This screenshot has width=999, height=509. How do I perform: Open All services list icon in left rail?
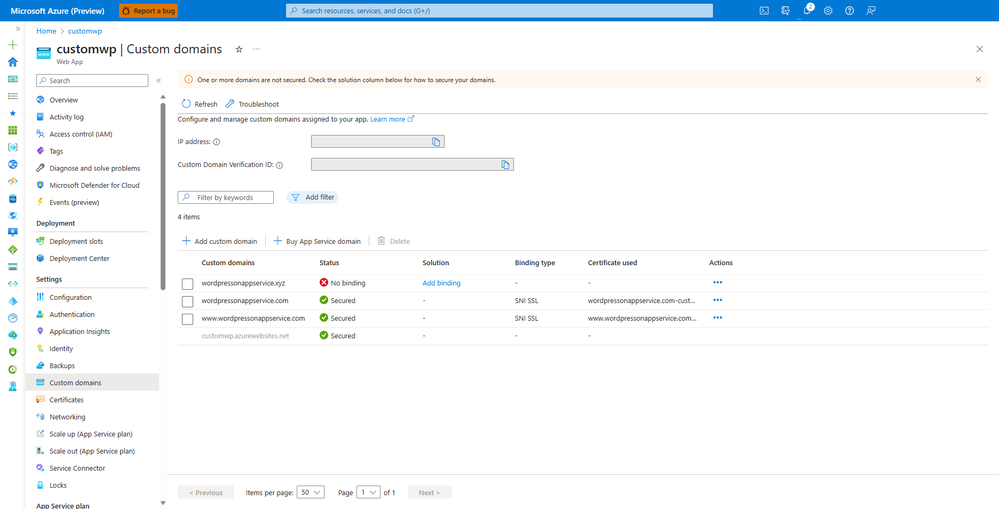(13, 96)
